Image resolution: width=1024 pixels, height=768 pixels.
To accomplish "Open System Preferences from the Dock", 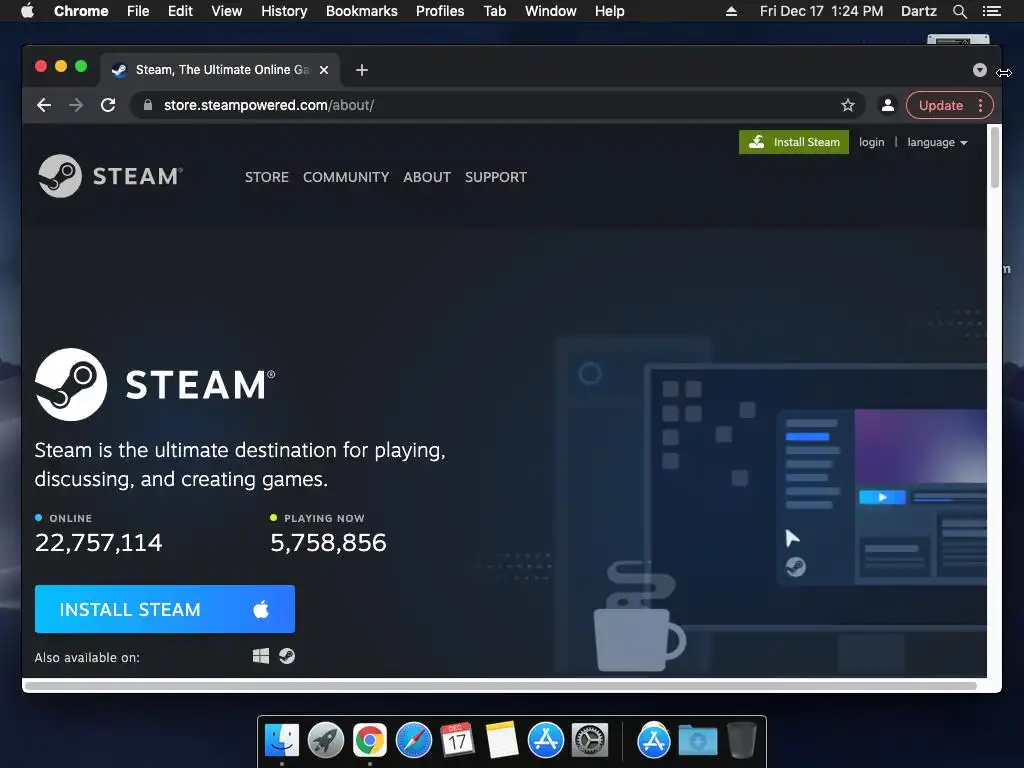I will pos(590,741).
